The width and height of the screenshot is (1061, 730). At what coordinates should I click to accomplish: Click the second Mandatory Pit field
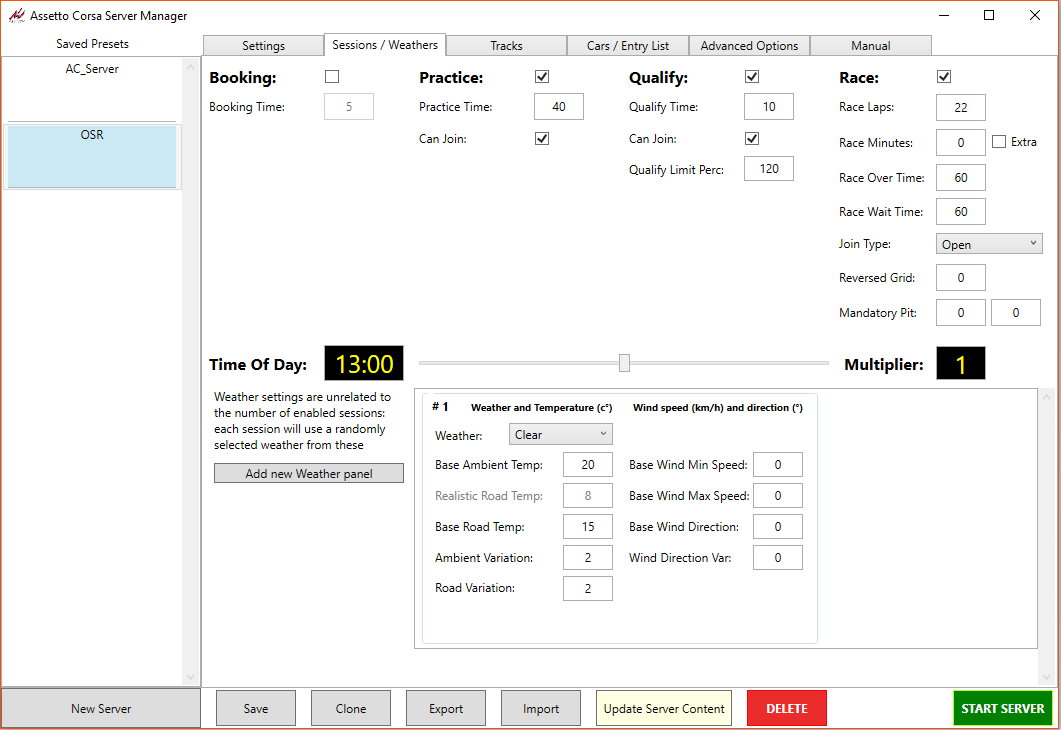coord(1016,313)
